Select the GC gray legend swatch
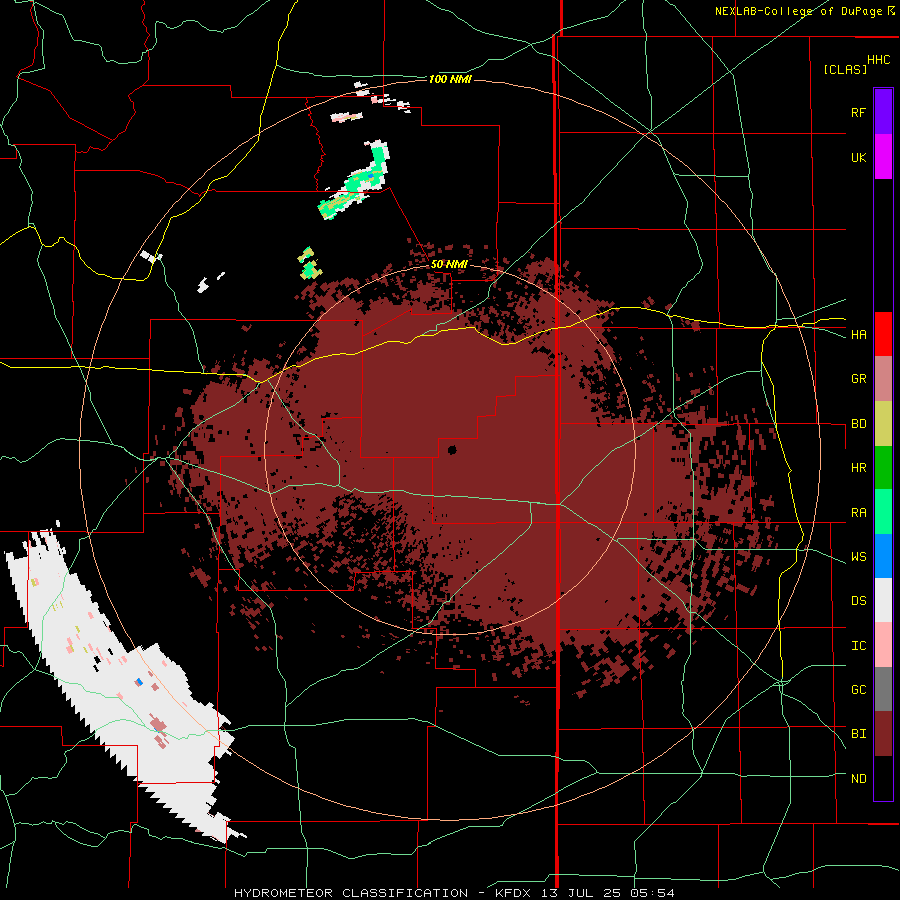Image resolution: width=900 pixels, height=900 pixels. (883, 689)
